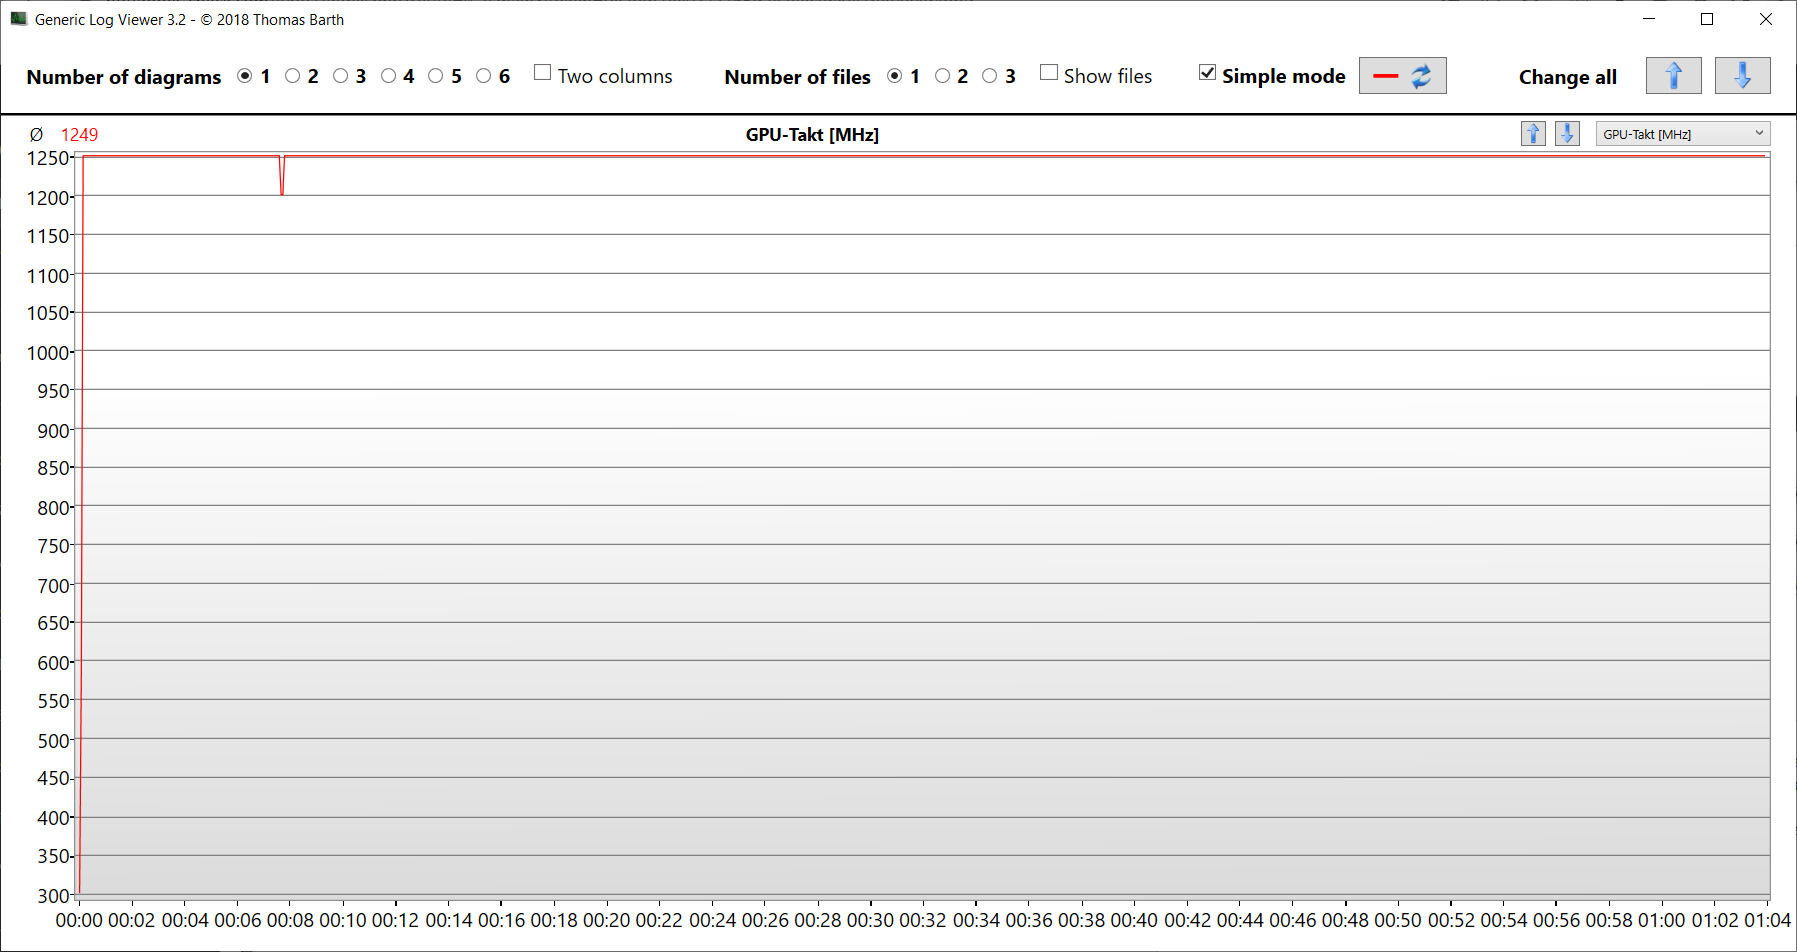
Task: Click the GPU-Takt [MHz] chart title
Action: (812, 135)
